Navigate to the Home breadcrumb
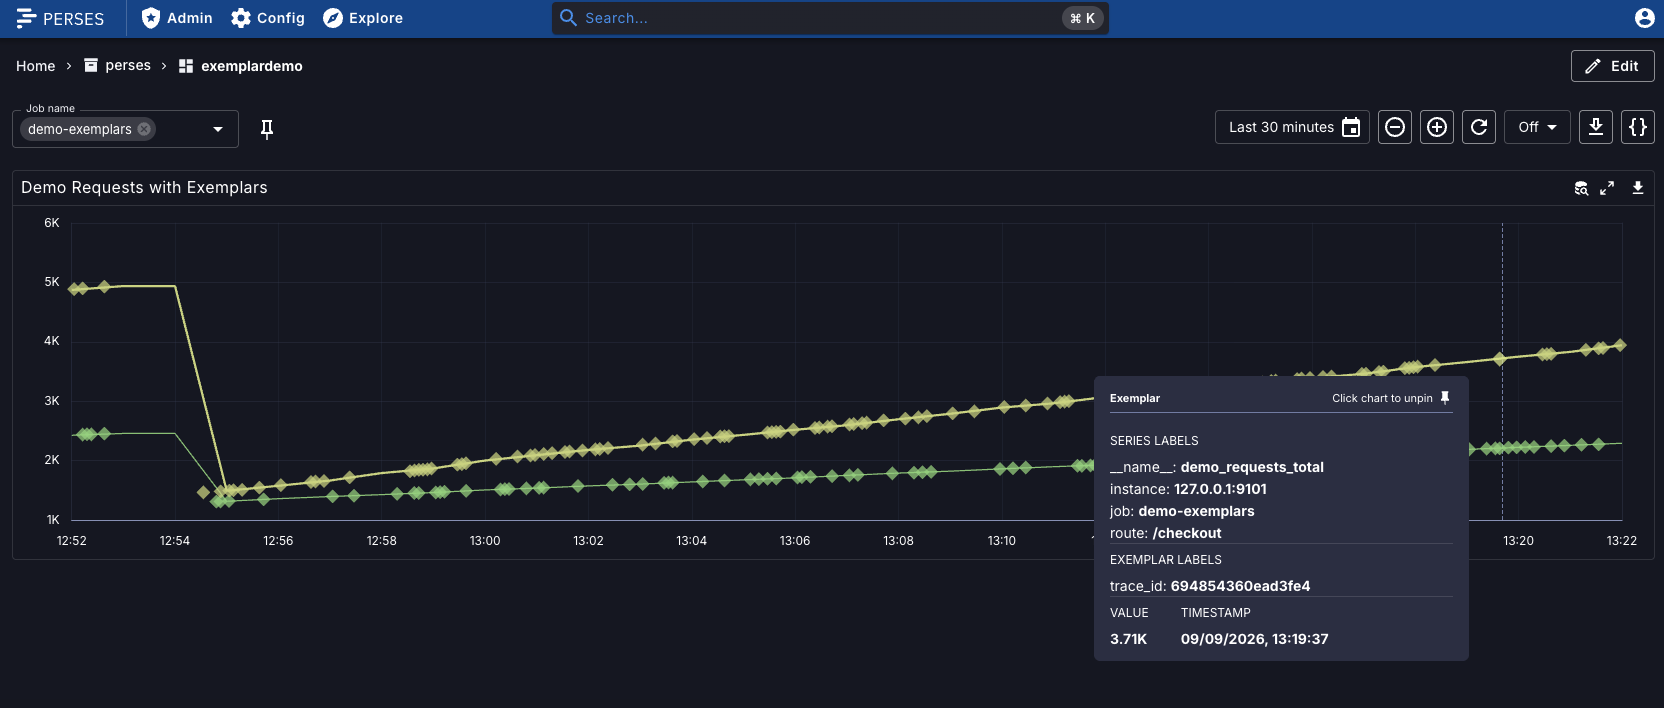Viewport: 1664px width, 708px height. tap(36, 66)
